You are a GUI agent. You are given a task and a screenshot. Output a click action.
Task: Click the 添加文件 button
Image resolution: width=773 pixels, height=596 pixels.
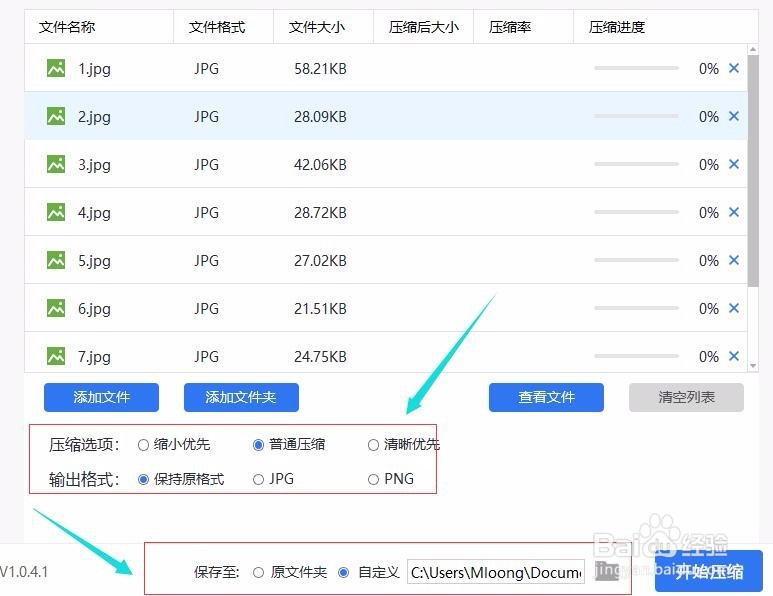click(101, 397)
